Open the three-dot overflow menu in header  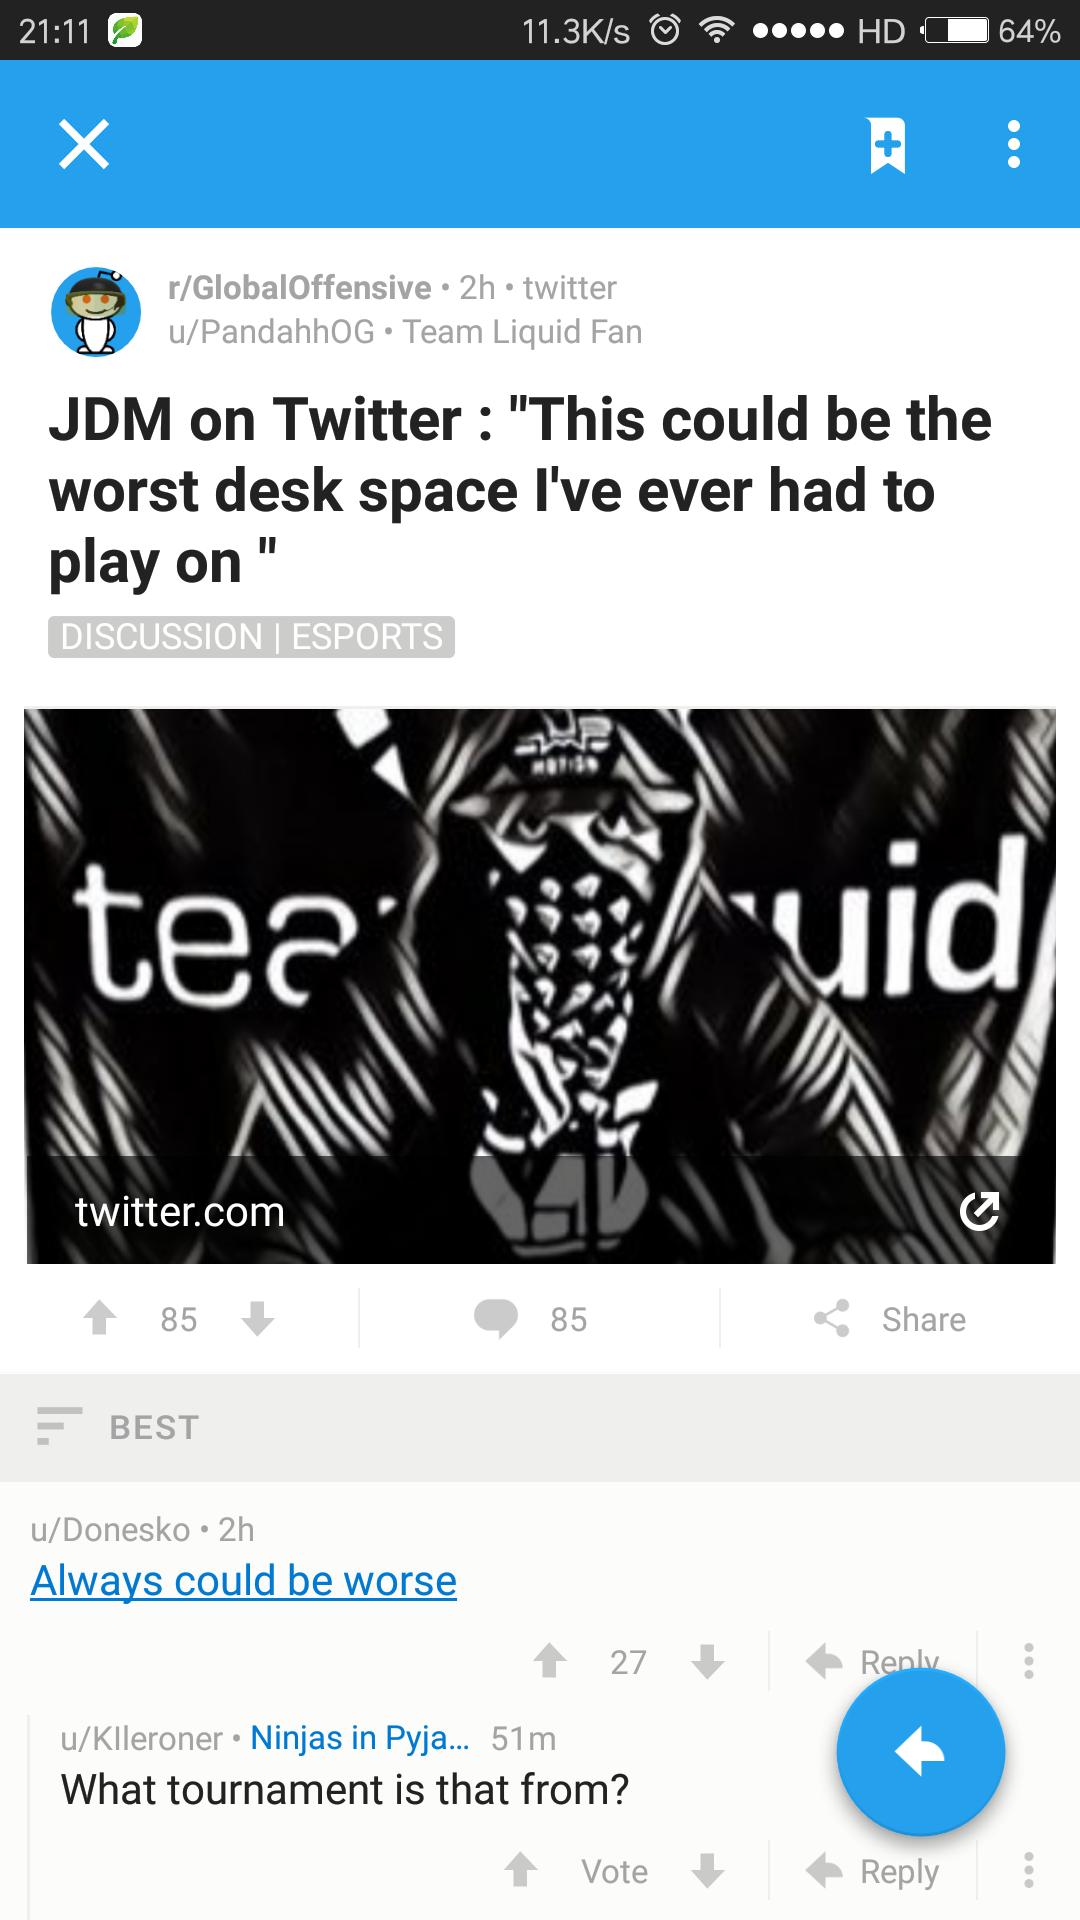pyautogui.click(x=1014, y=144)
